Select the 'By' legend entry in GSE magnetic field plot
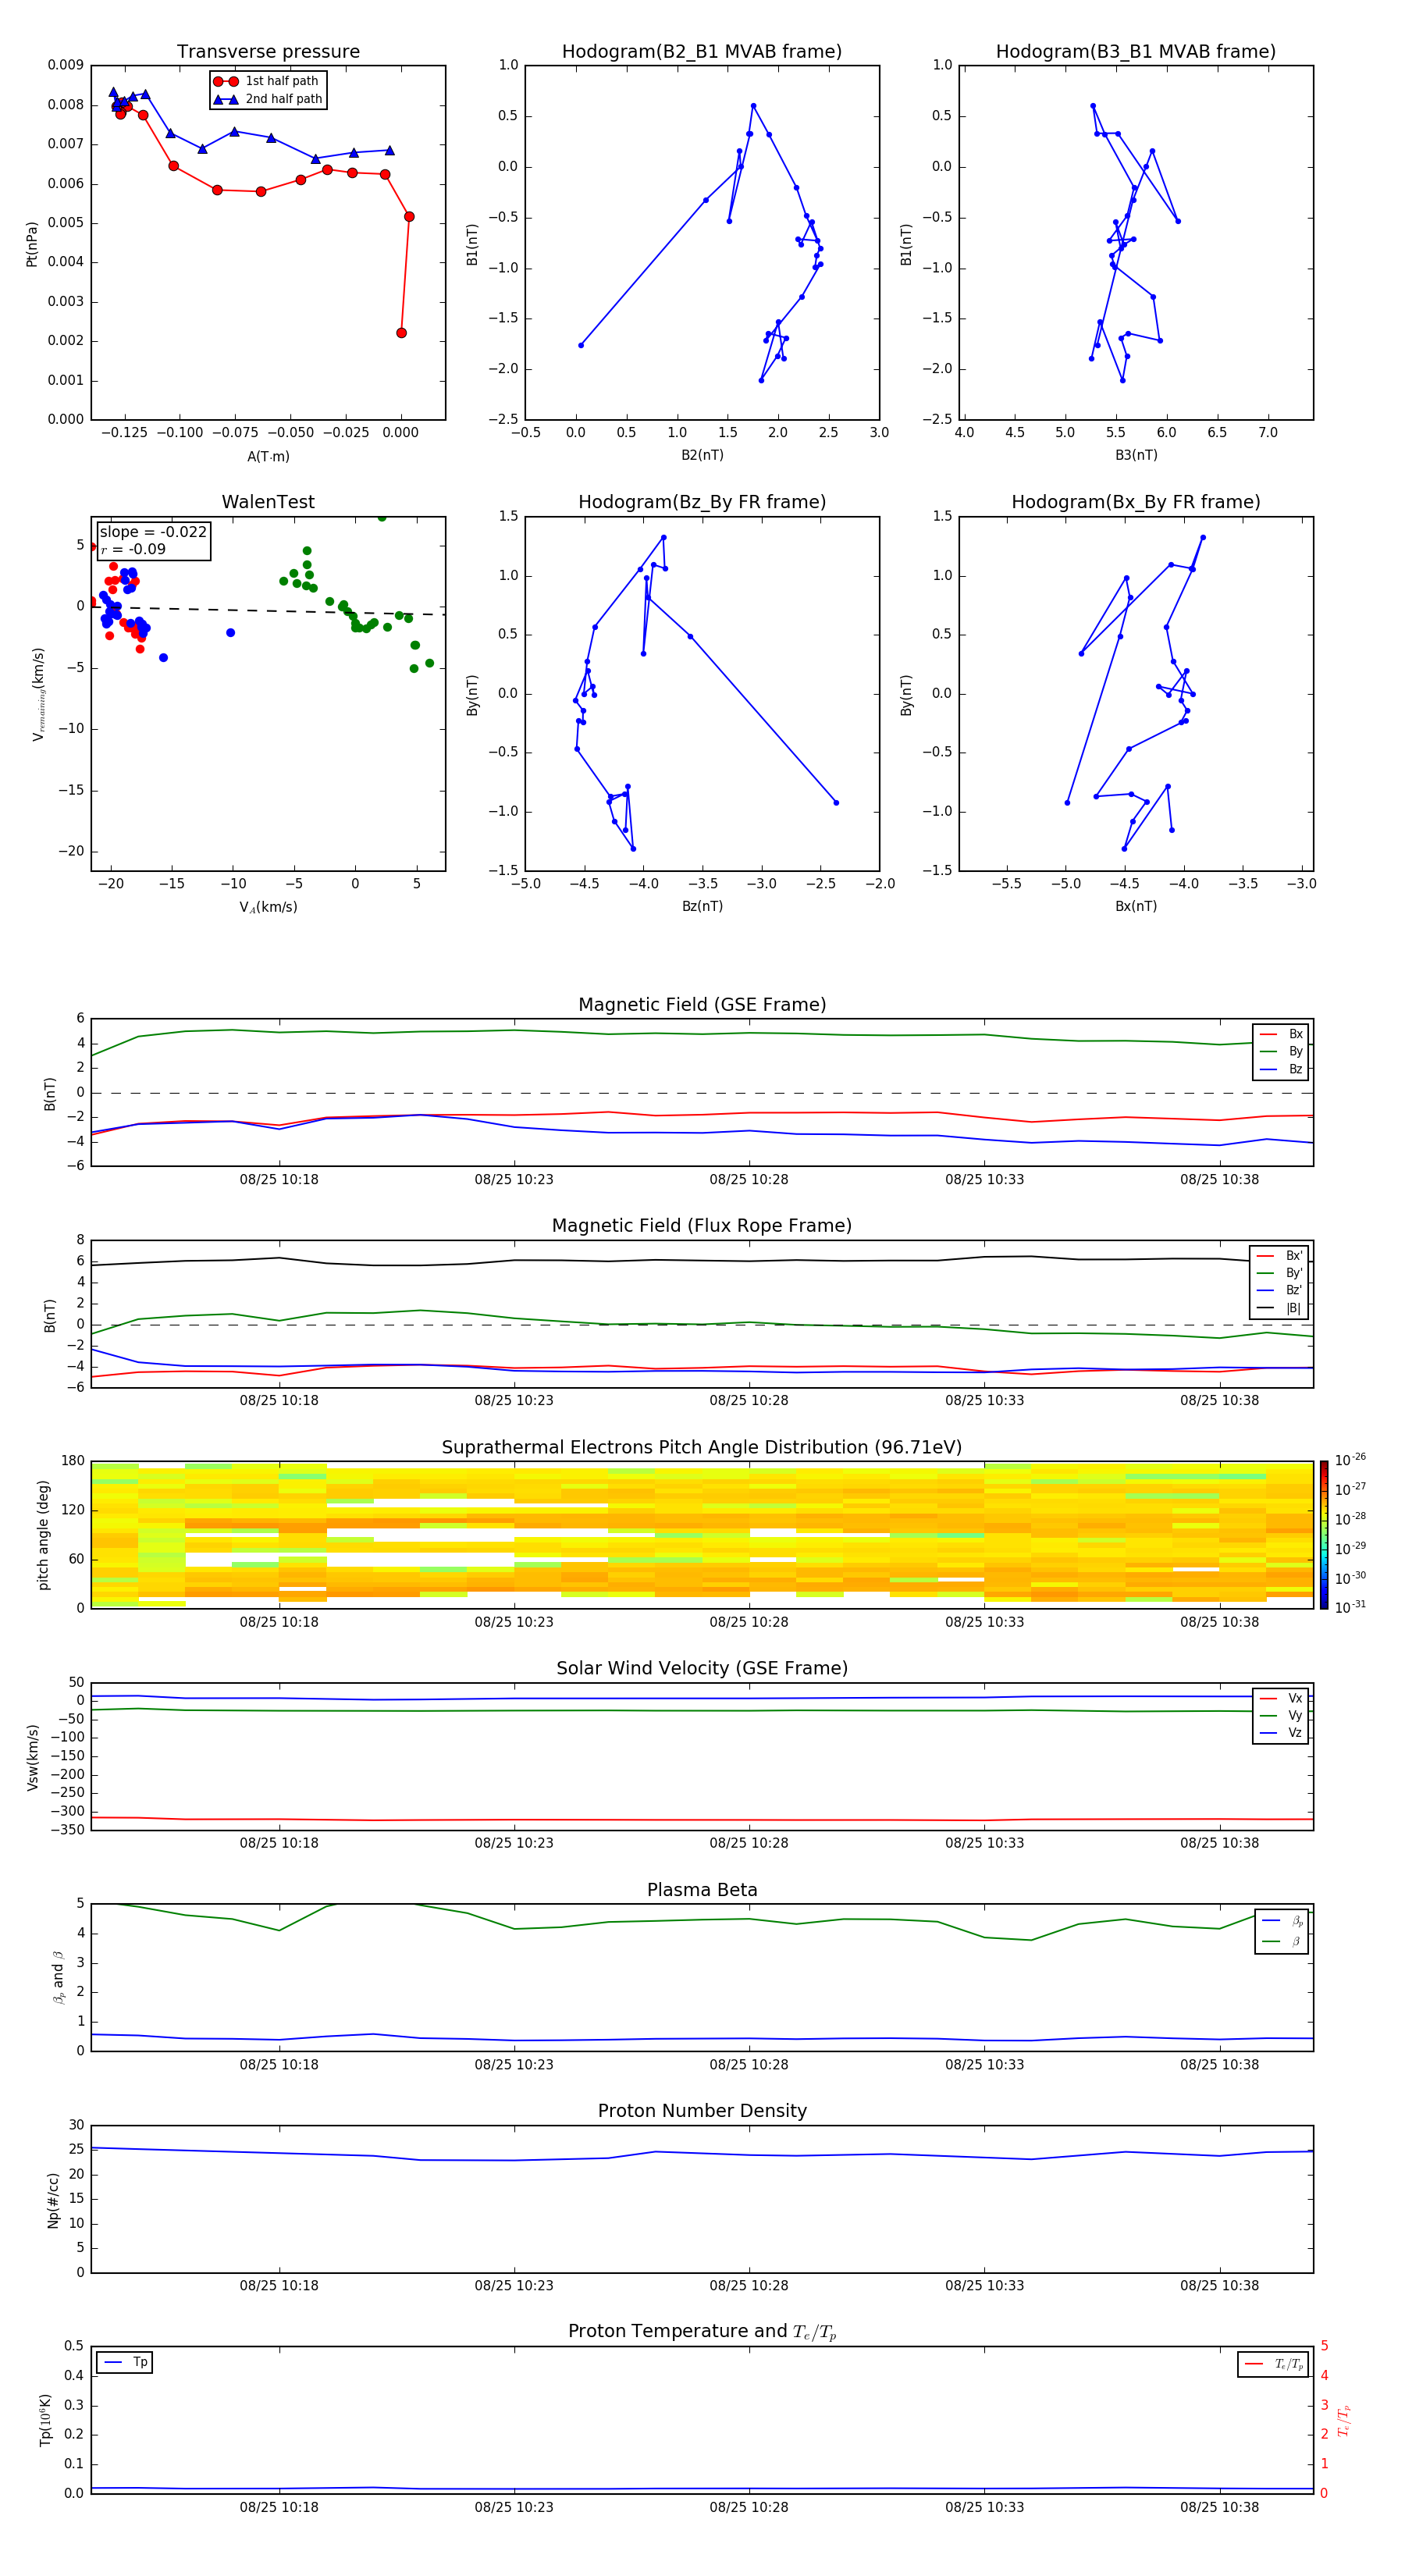 [1281, 1051]
